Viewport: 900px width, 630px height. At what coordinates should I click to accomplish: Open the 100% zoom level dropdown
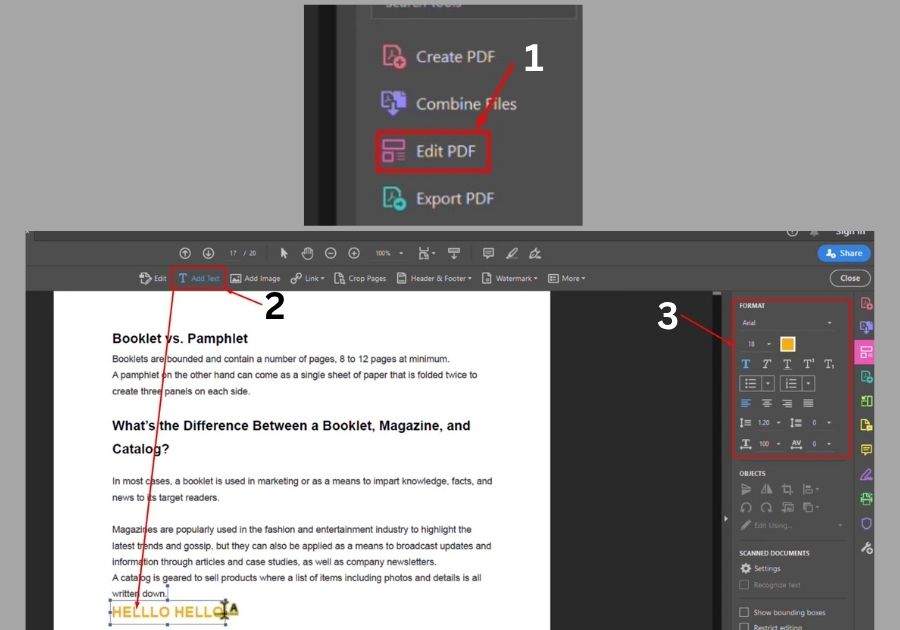[389, 253]
